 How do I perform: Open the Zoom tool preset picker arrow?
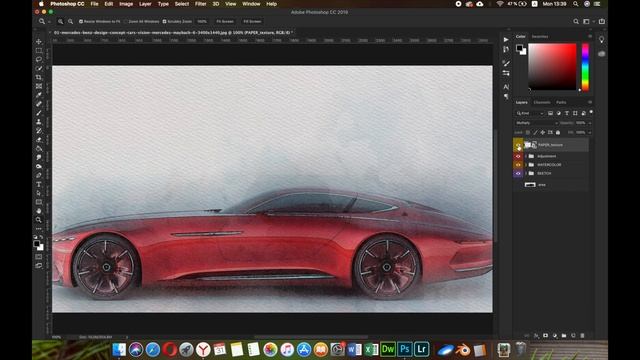[x=49, y=21]
